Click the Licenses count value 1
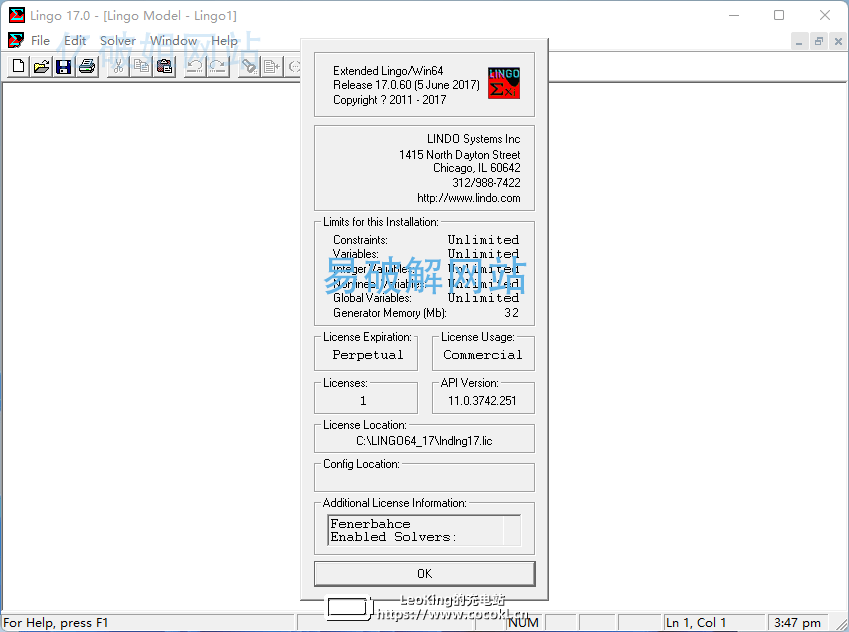Viewport: 849px width, 632px height. point(363,401)
